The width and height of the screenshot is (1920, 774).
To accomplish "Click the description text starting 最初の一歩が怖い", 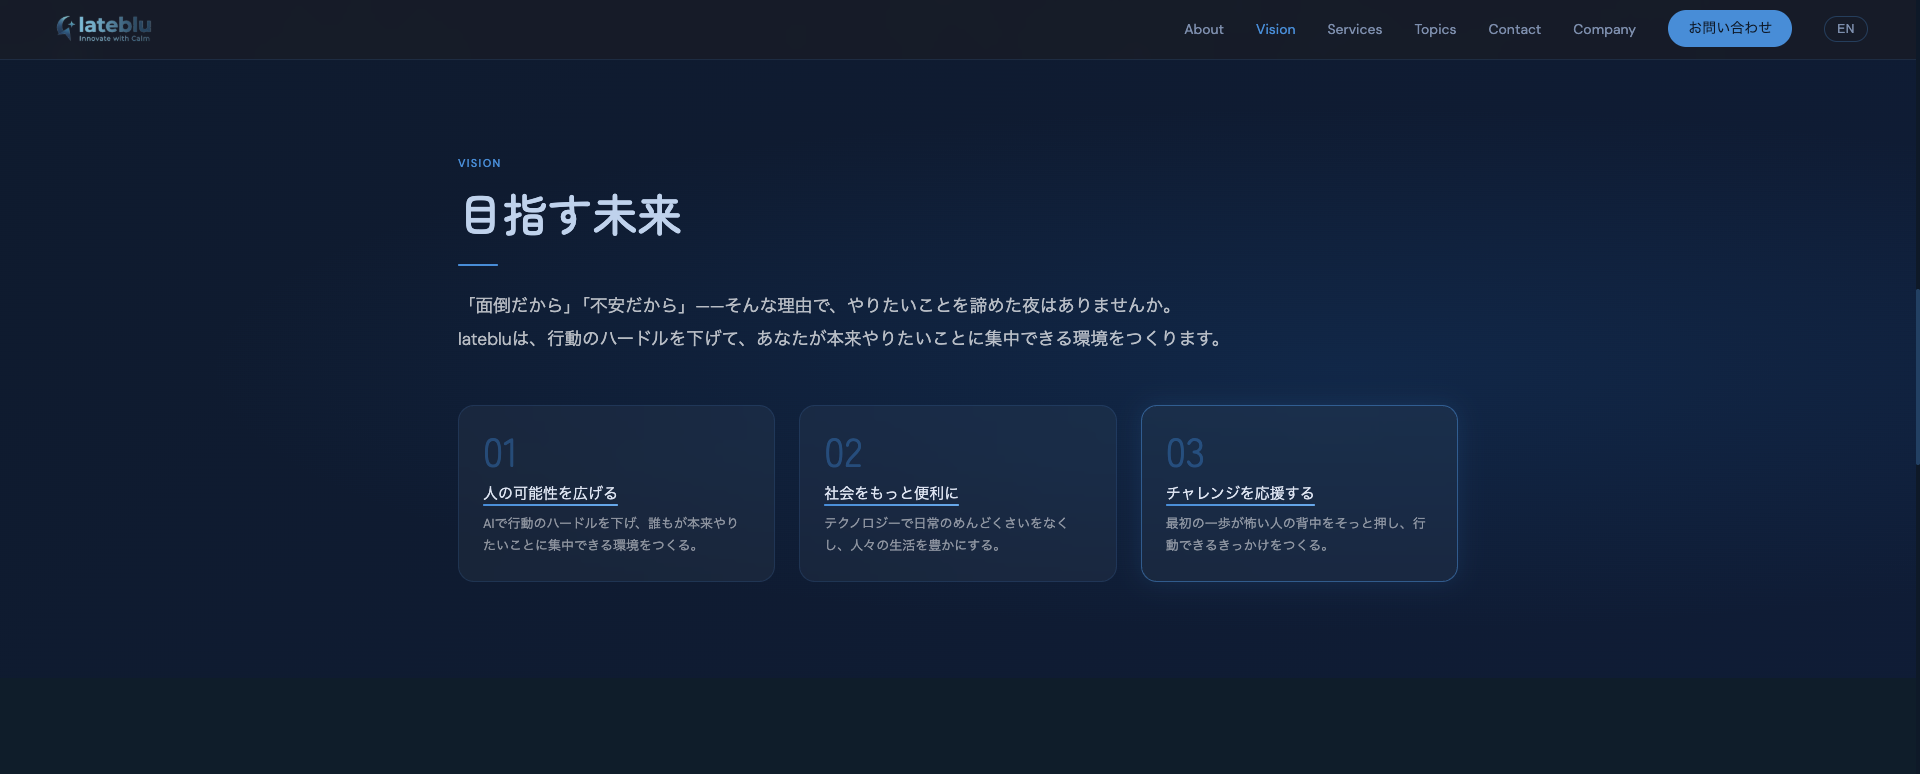I will 1296,534.
